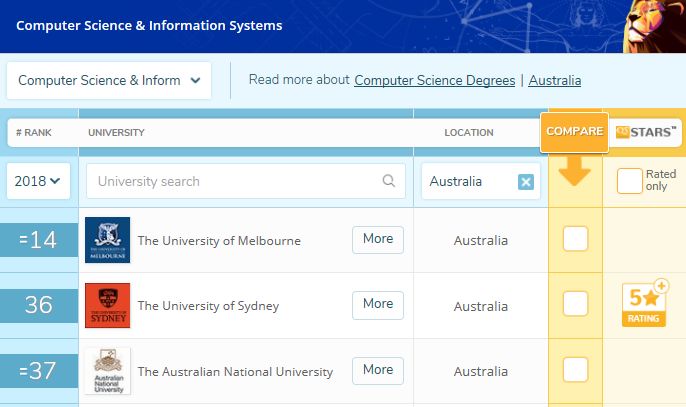Click the Computer Science & Information Systems heading

(149, 25)
